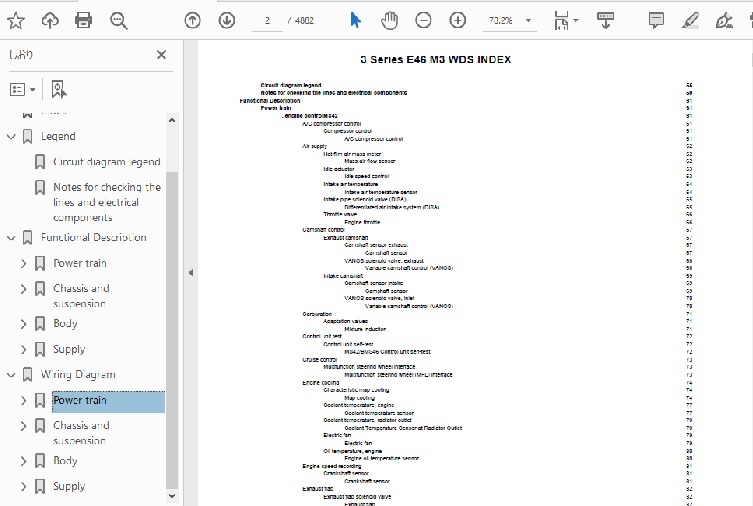Go to next page arrow
This screenshot has height=506, width=753.
pos(227,20)
